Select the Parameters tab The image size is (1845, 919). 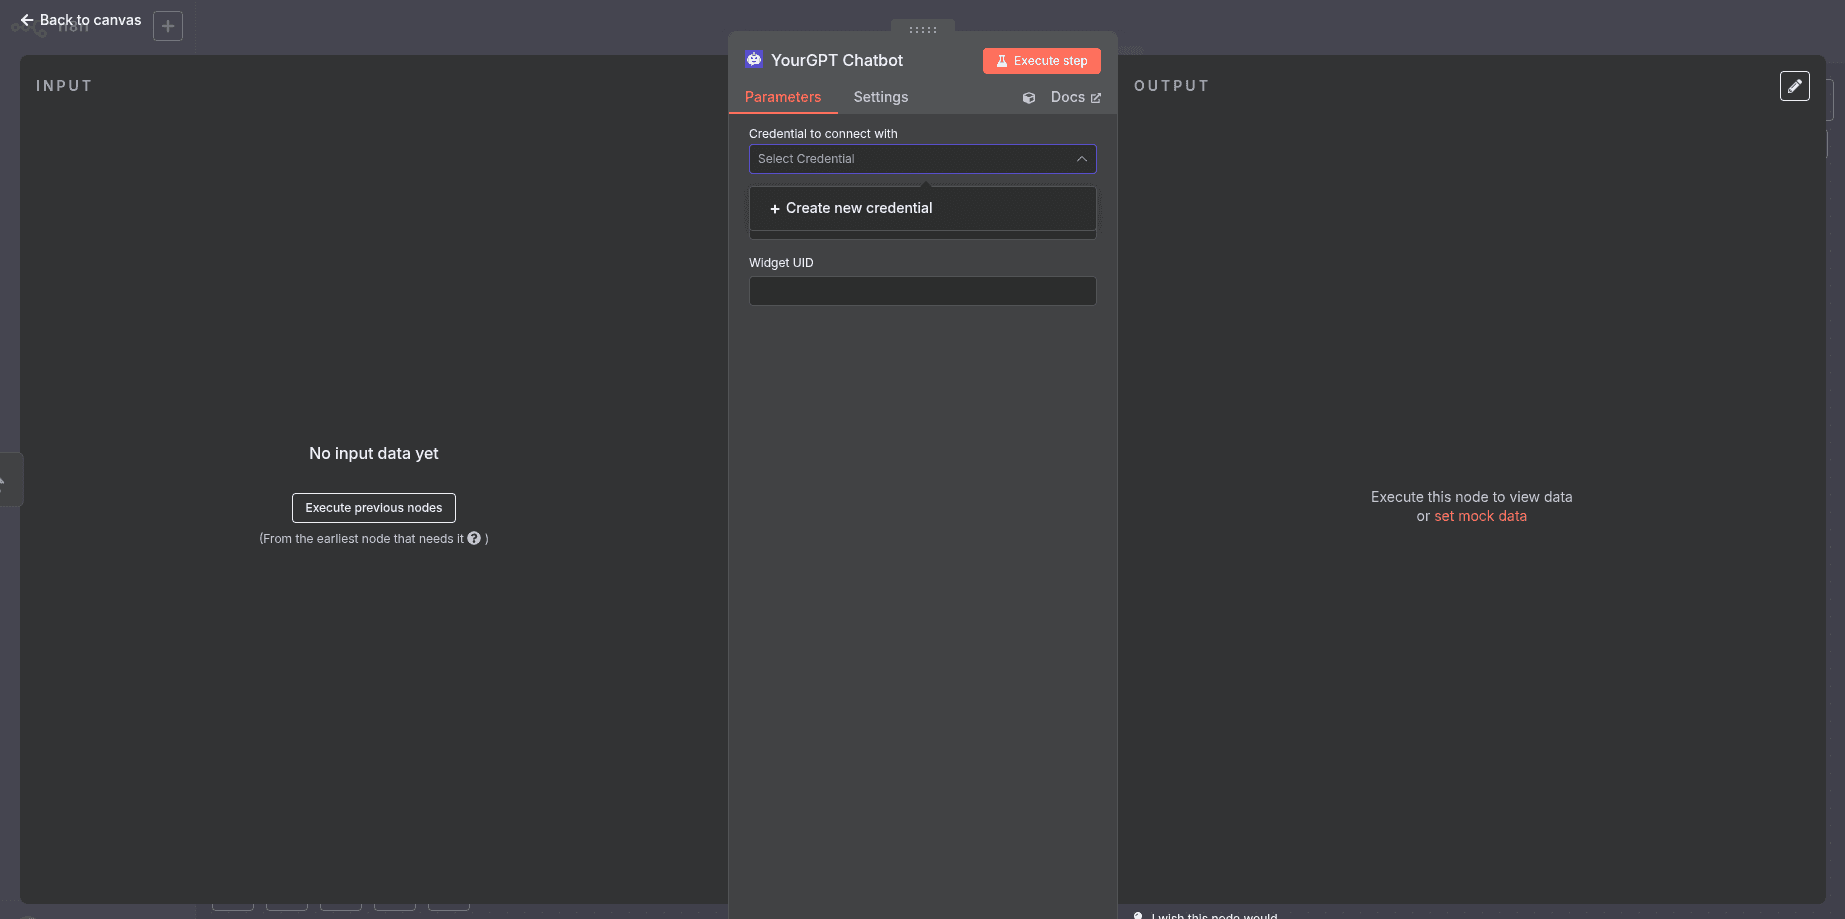tap(782, 97)
